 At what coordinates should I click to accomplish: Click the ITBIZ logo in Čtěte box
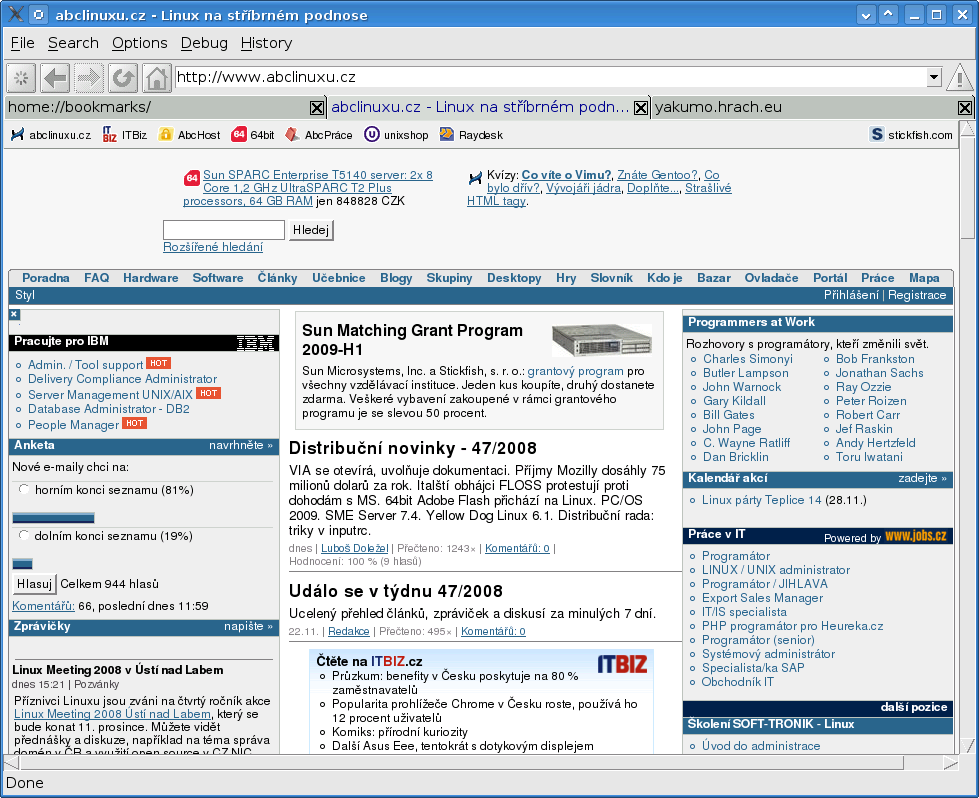(622, 664)
